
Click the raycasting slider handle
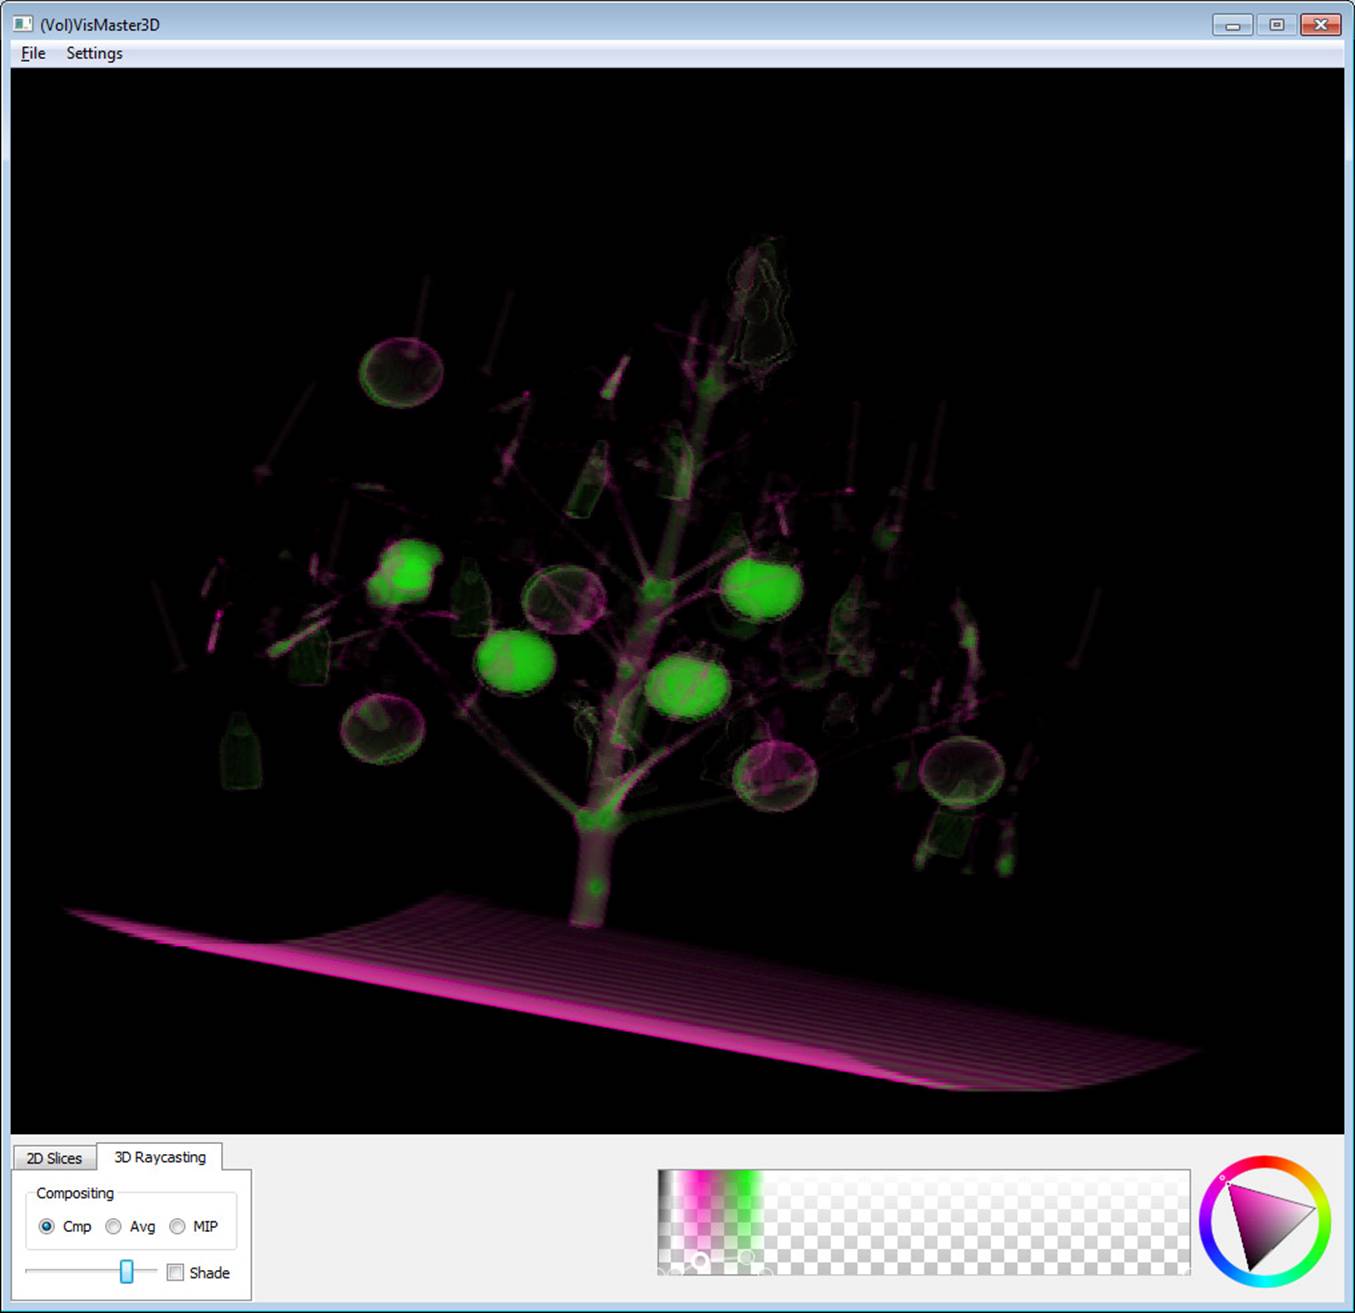[127, 1271]
